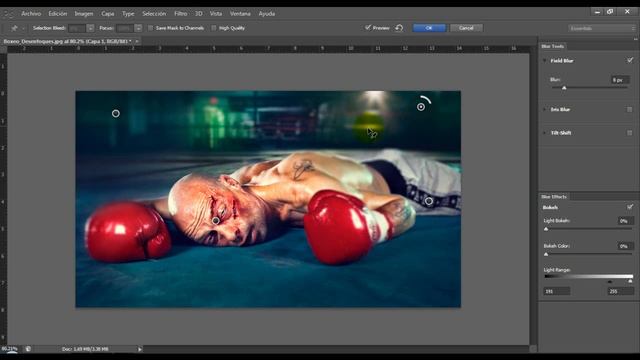The height and width of the screenshot is (360, 640).
Task: Select the blur pin on boxer's eye
Action: click(216, 221)
